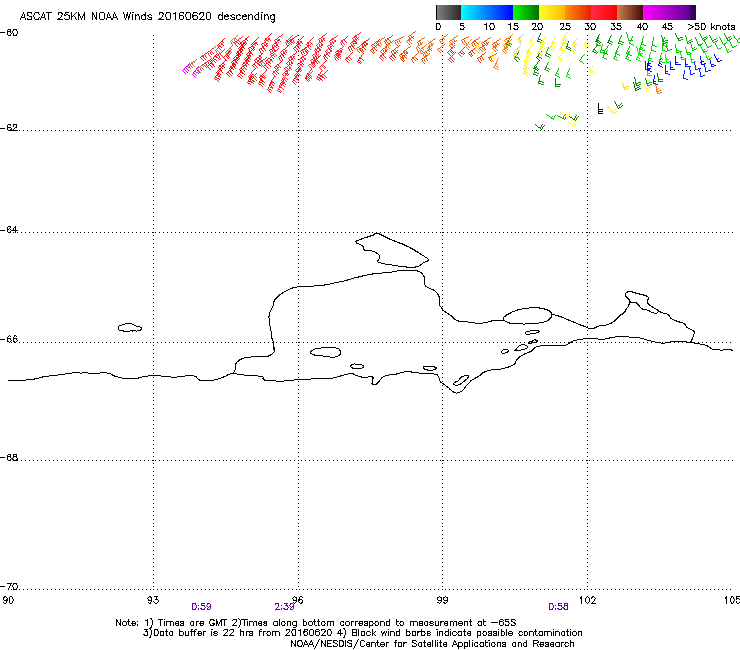This screenshot has width=740, height=650.
Task: Click the black contaminated wind barb
Action: click(600, 109)
